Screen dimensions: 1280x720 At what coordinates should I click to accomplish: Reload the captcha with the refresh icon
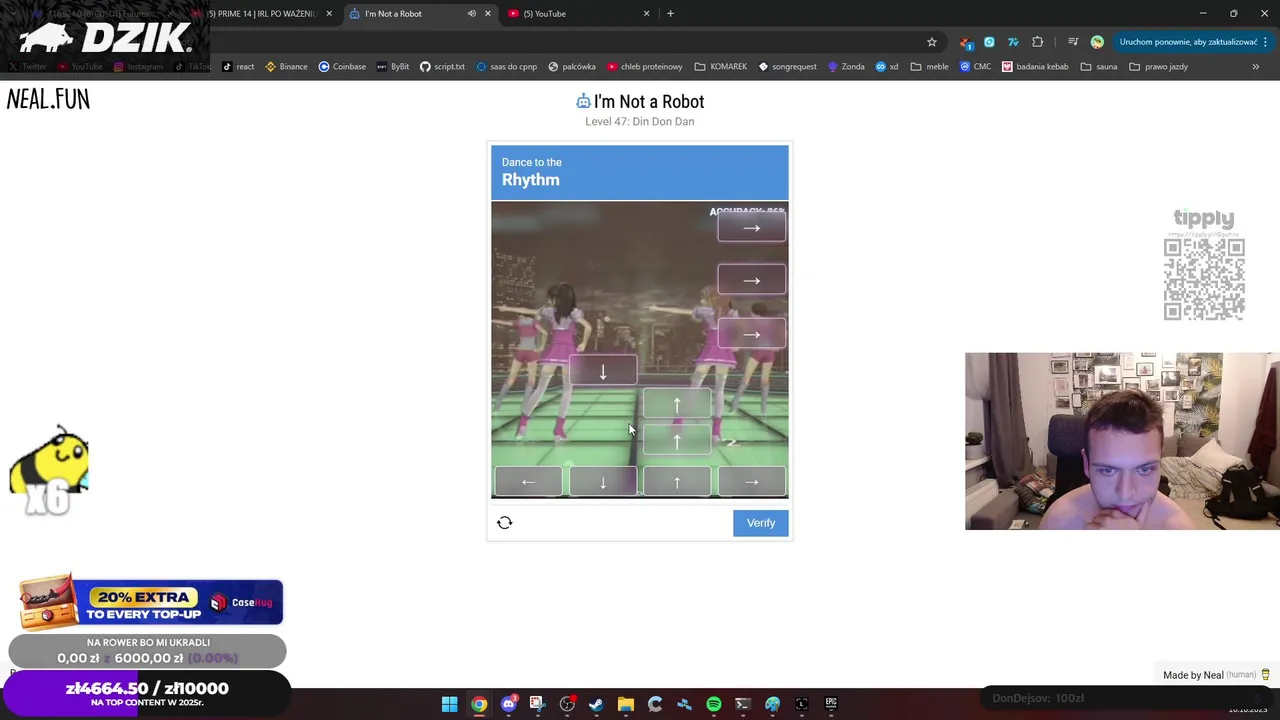(505, 523)
